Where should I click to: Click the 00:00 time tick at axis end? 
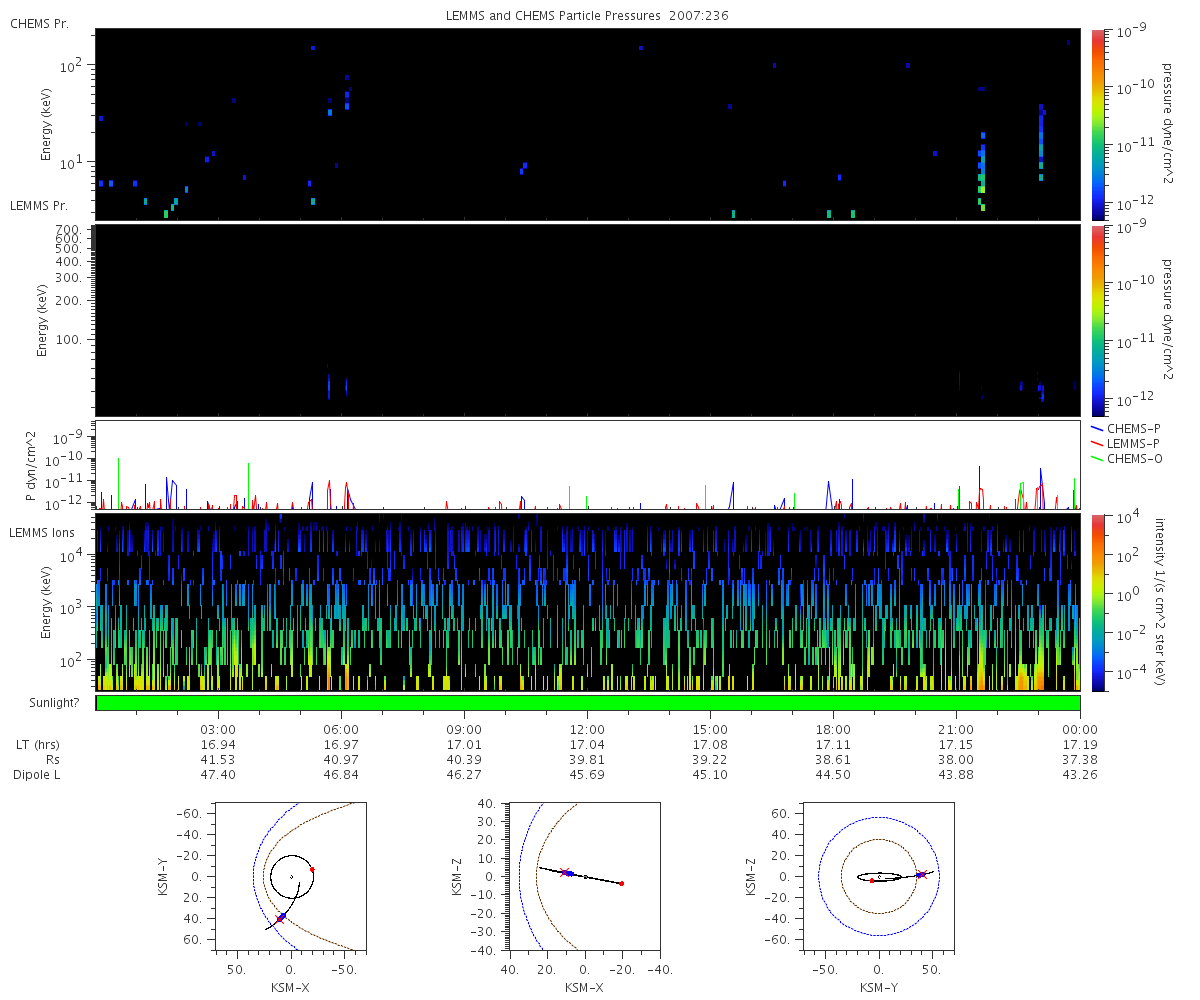pyautogui.click(x=1080, y=730)
